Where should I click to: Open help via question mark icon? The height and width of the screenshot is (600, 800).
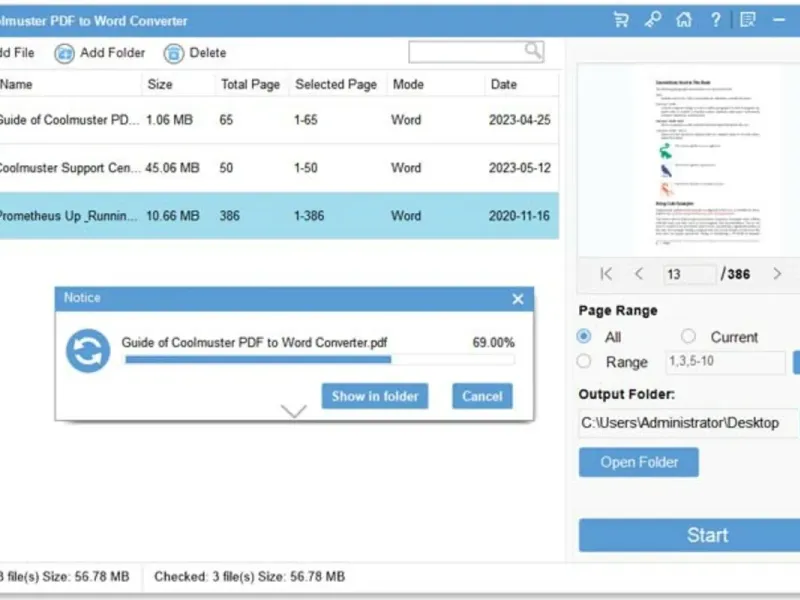click(716, 20)
